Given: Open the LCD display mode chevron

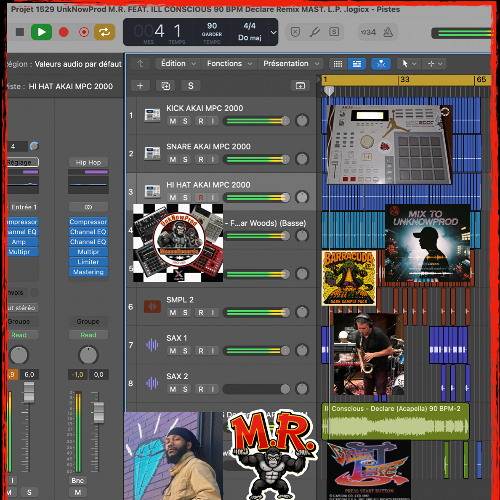Looking at the screenshot, I should point(273,32).
